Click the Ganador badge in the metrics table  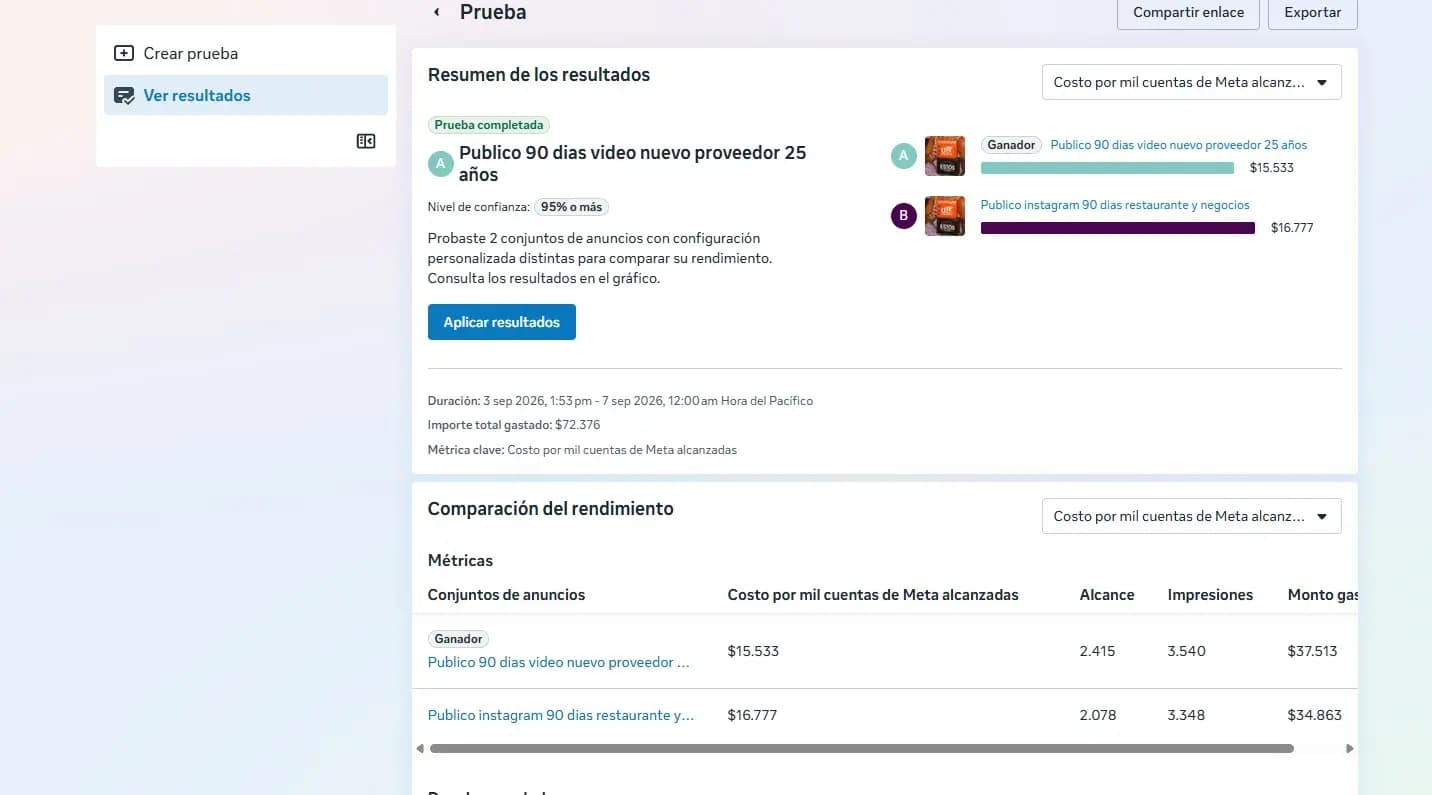pos(459,639)
